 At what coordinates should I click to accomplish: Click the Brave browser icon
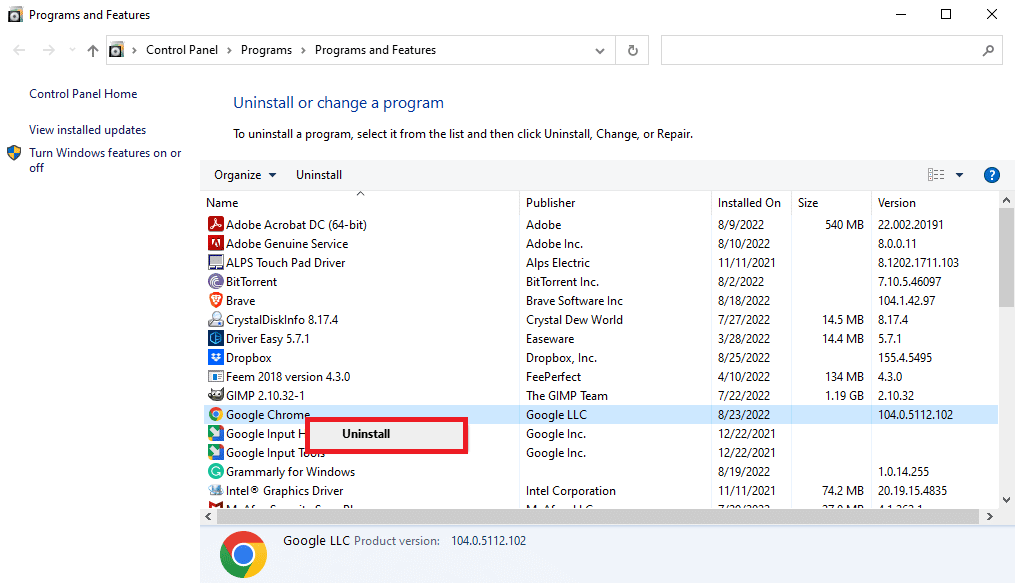point(216,300)
